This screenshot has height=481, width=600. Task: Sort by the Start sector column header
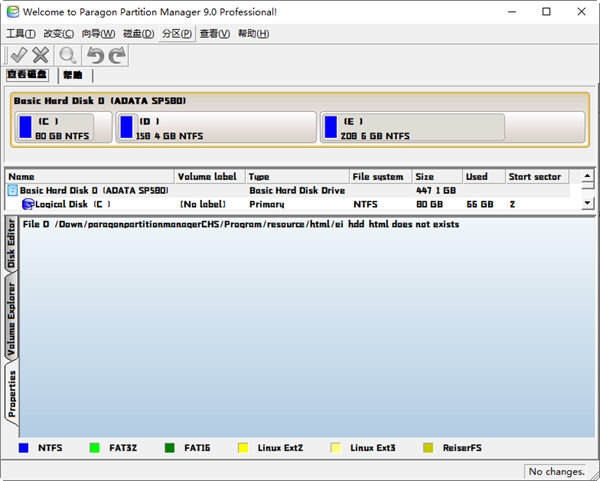[x=537, y=176]
